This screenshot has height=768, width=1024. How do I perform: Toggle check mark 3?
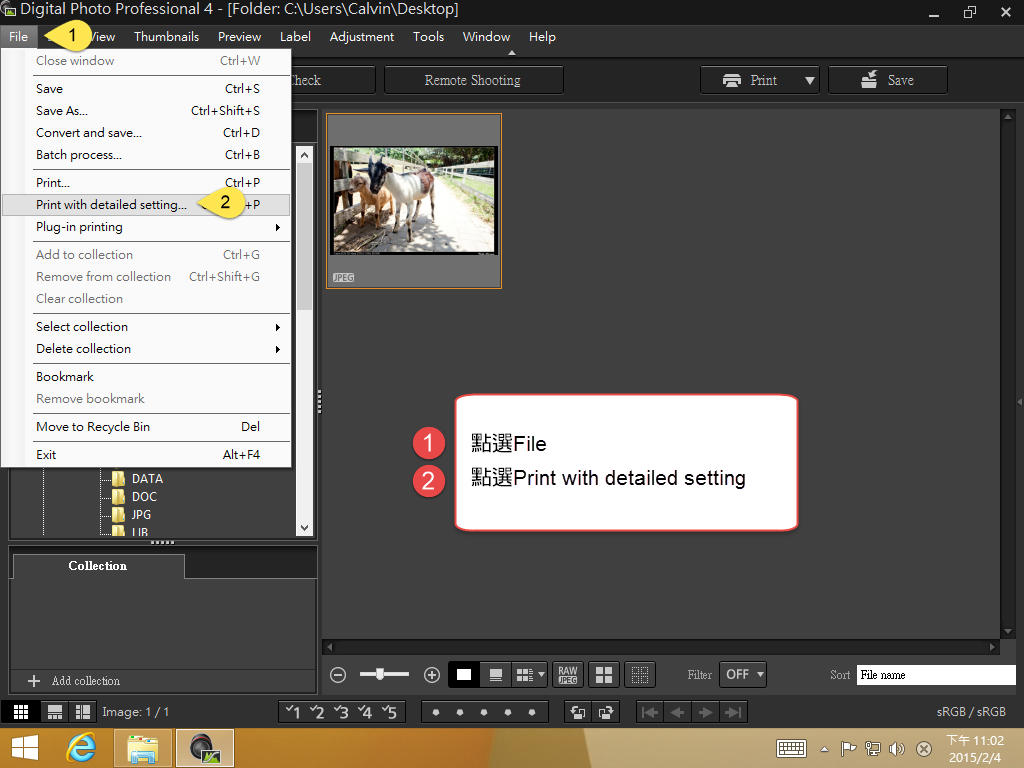341,712
